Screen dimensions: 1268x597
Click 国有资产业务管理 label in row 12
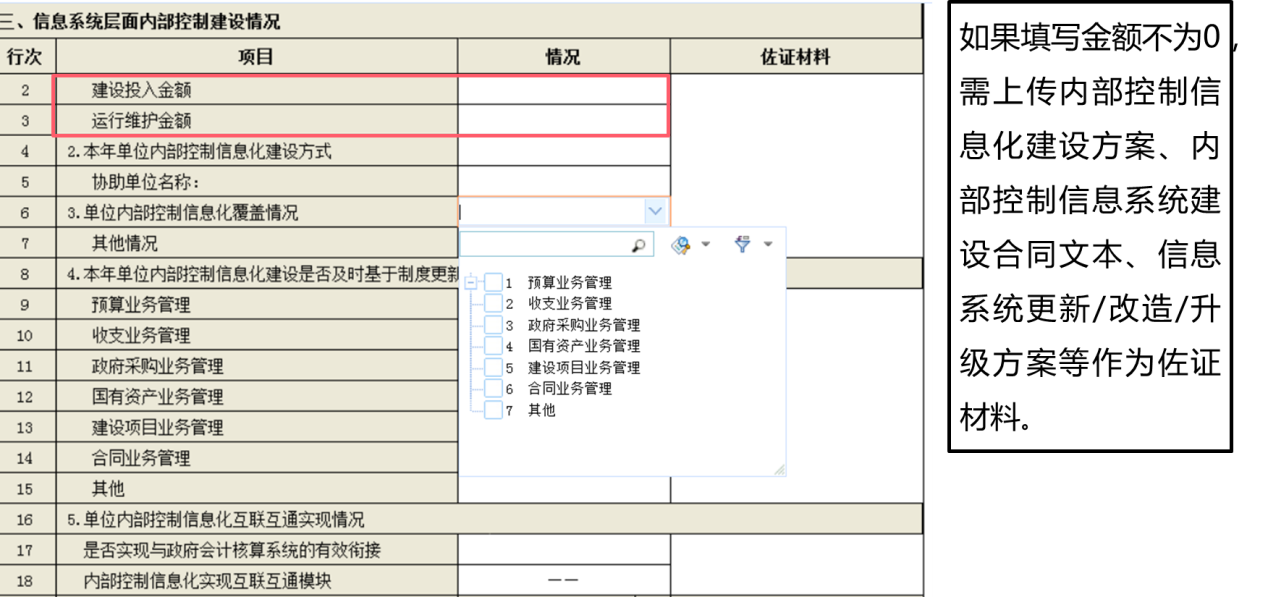[x=158, y=397]
